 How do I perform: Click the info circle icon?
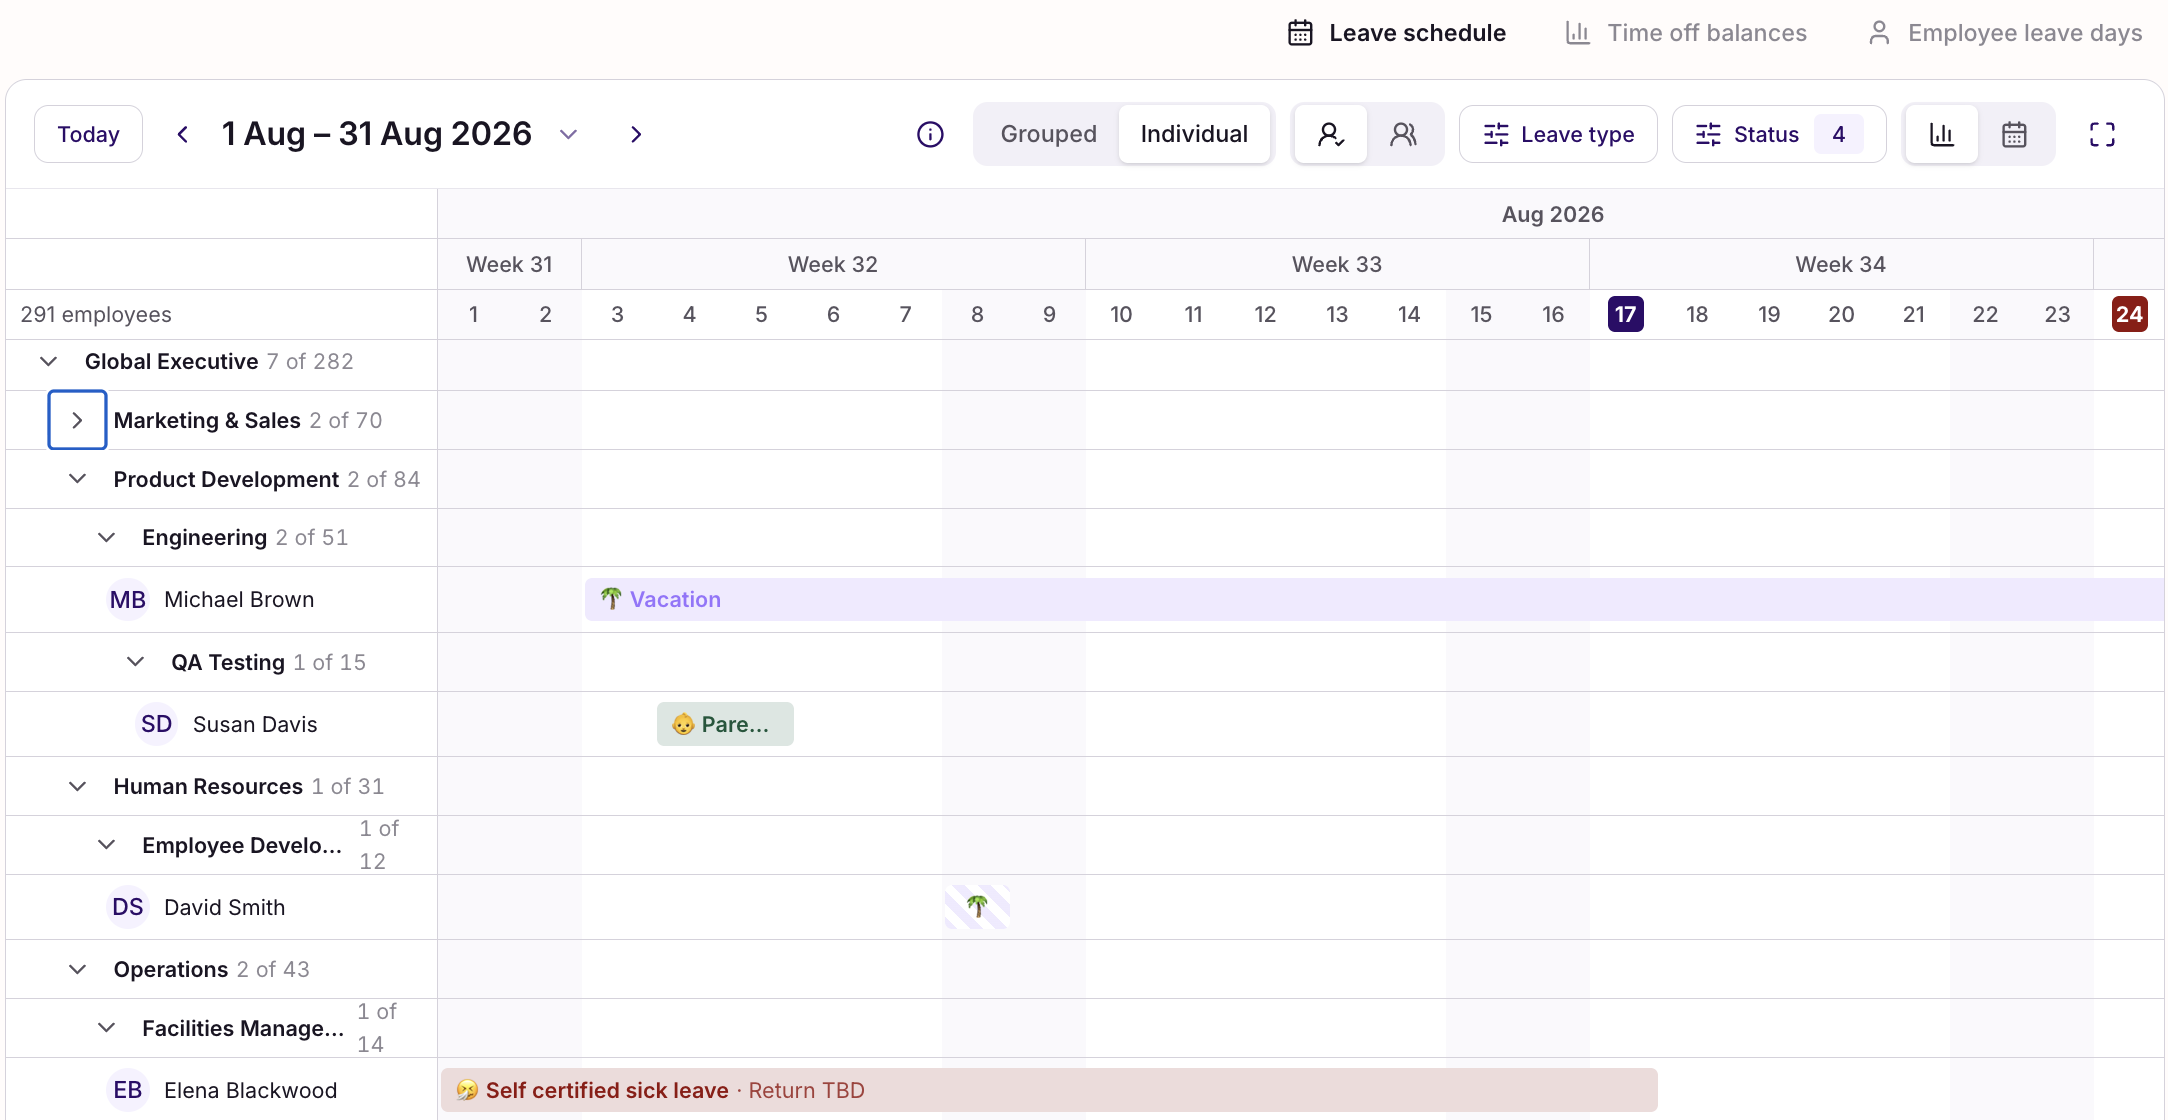930,134
